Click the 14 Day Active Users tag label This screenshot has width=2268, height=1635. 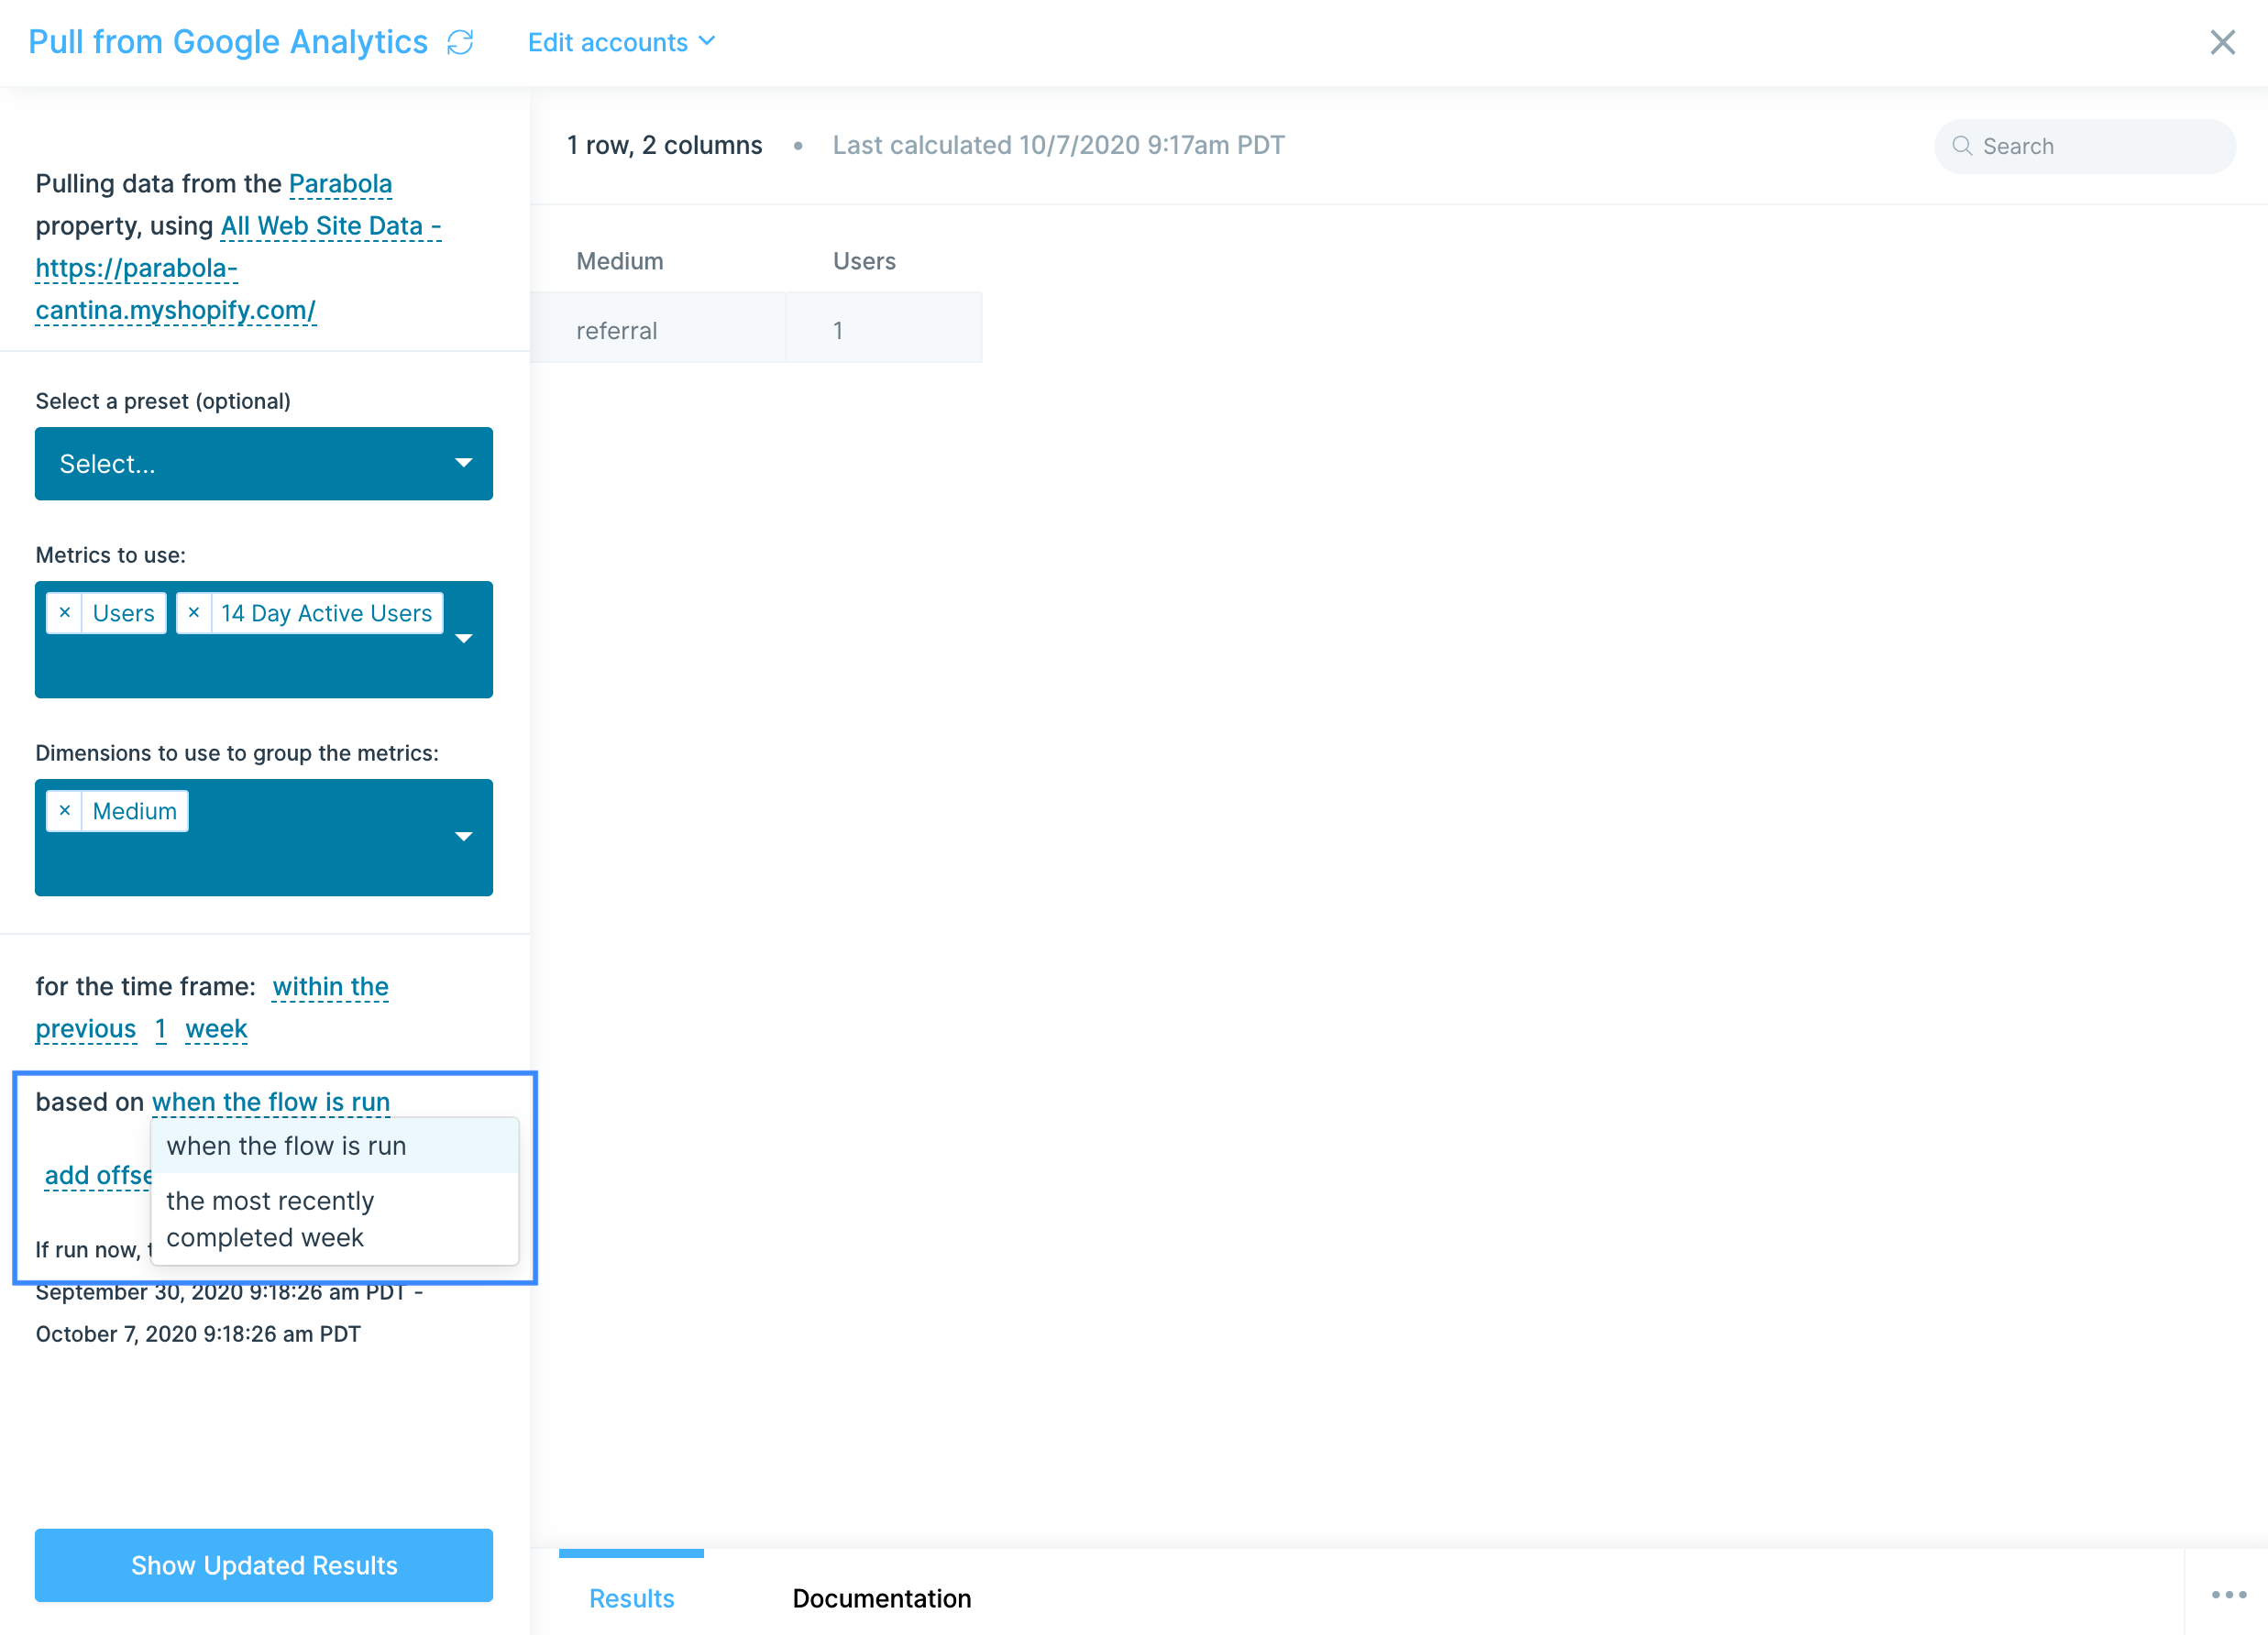click(x=327, y=613)
